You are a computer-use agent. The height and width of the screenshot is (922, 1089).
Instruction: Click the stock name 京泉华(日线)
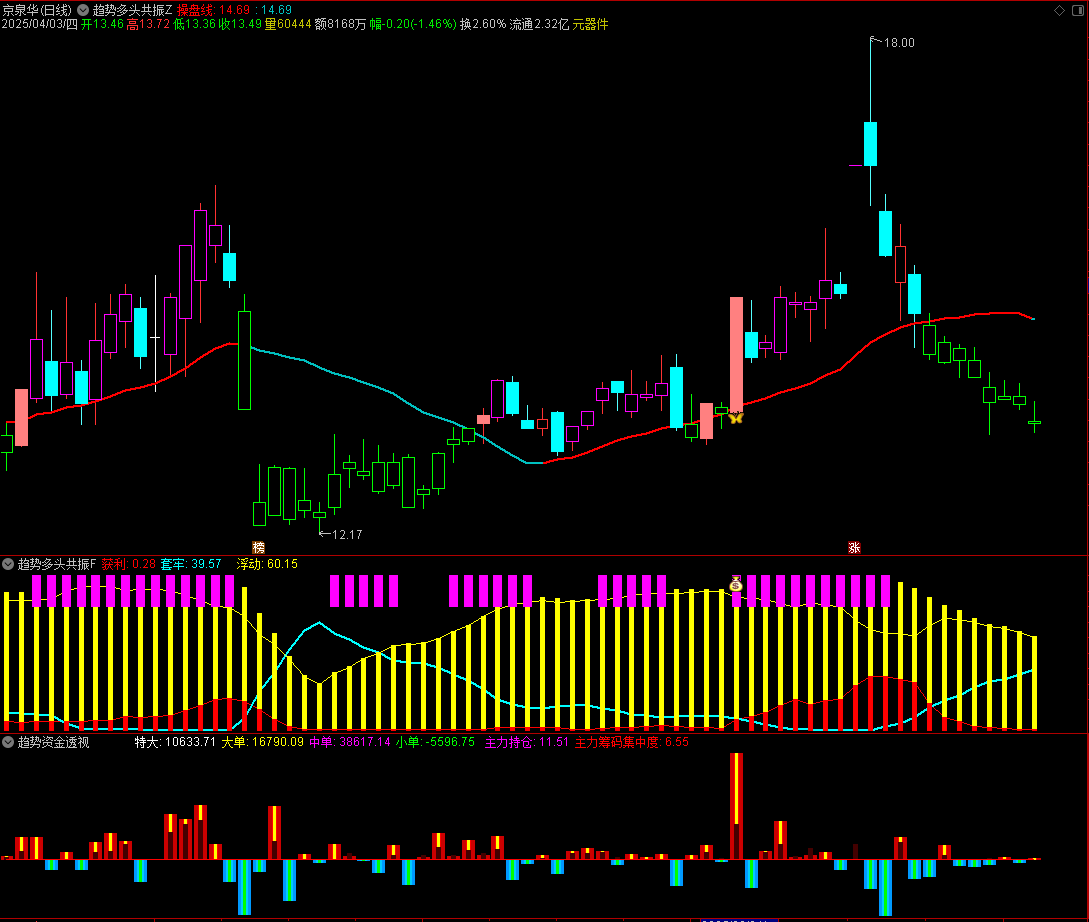37,10
